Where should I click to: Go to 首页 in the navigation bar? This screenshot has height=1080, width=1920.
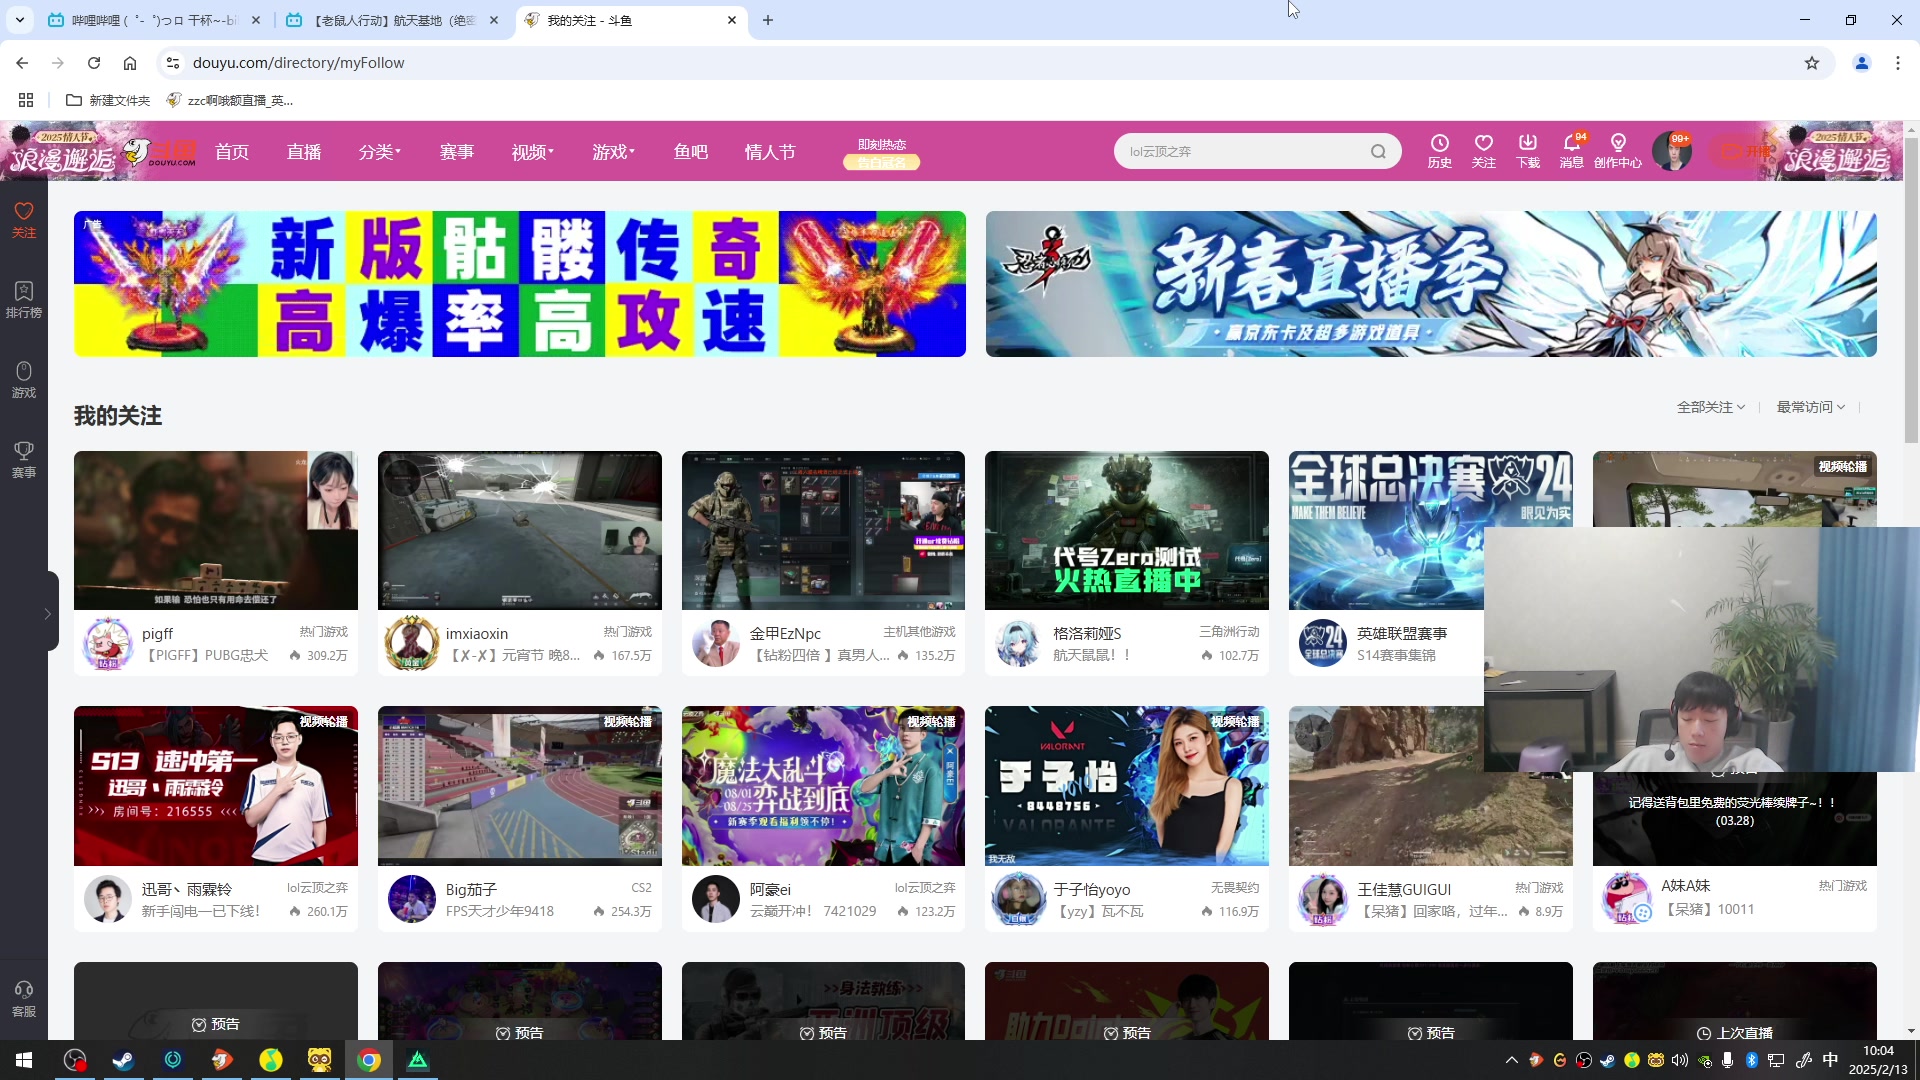click(x=232, y=152)
